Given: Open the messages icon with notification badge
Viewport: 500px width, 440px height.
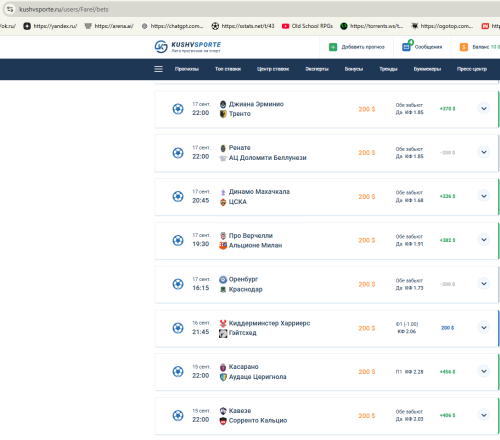Looking at the screenshot, I should [x=407, y=46].
